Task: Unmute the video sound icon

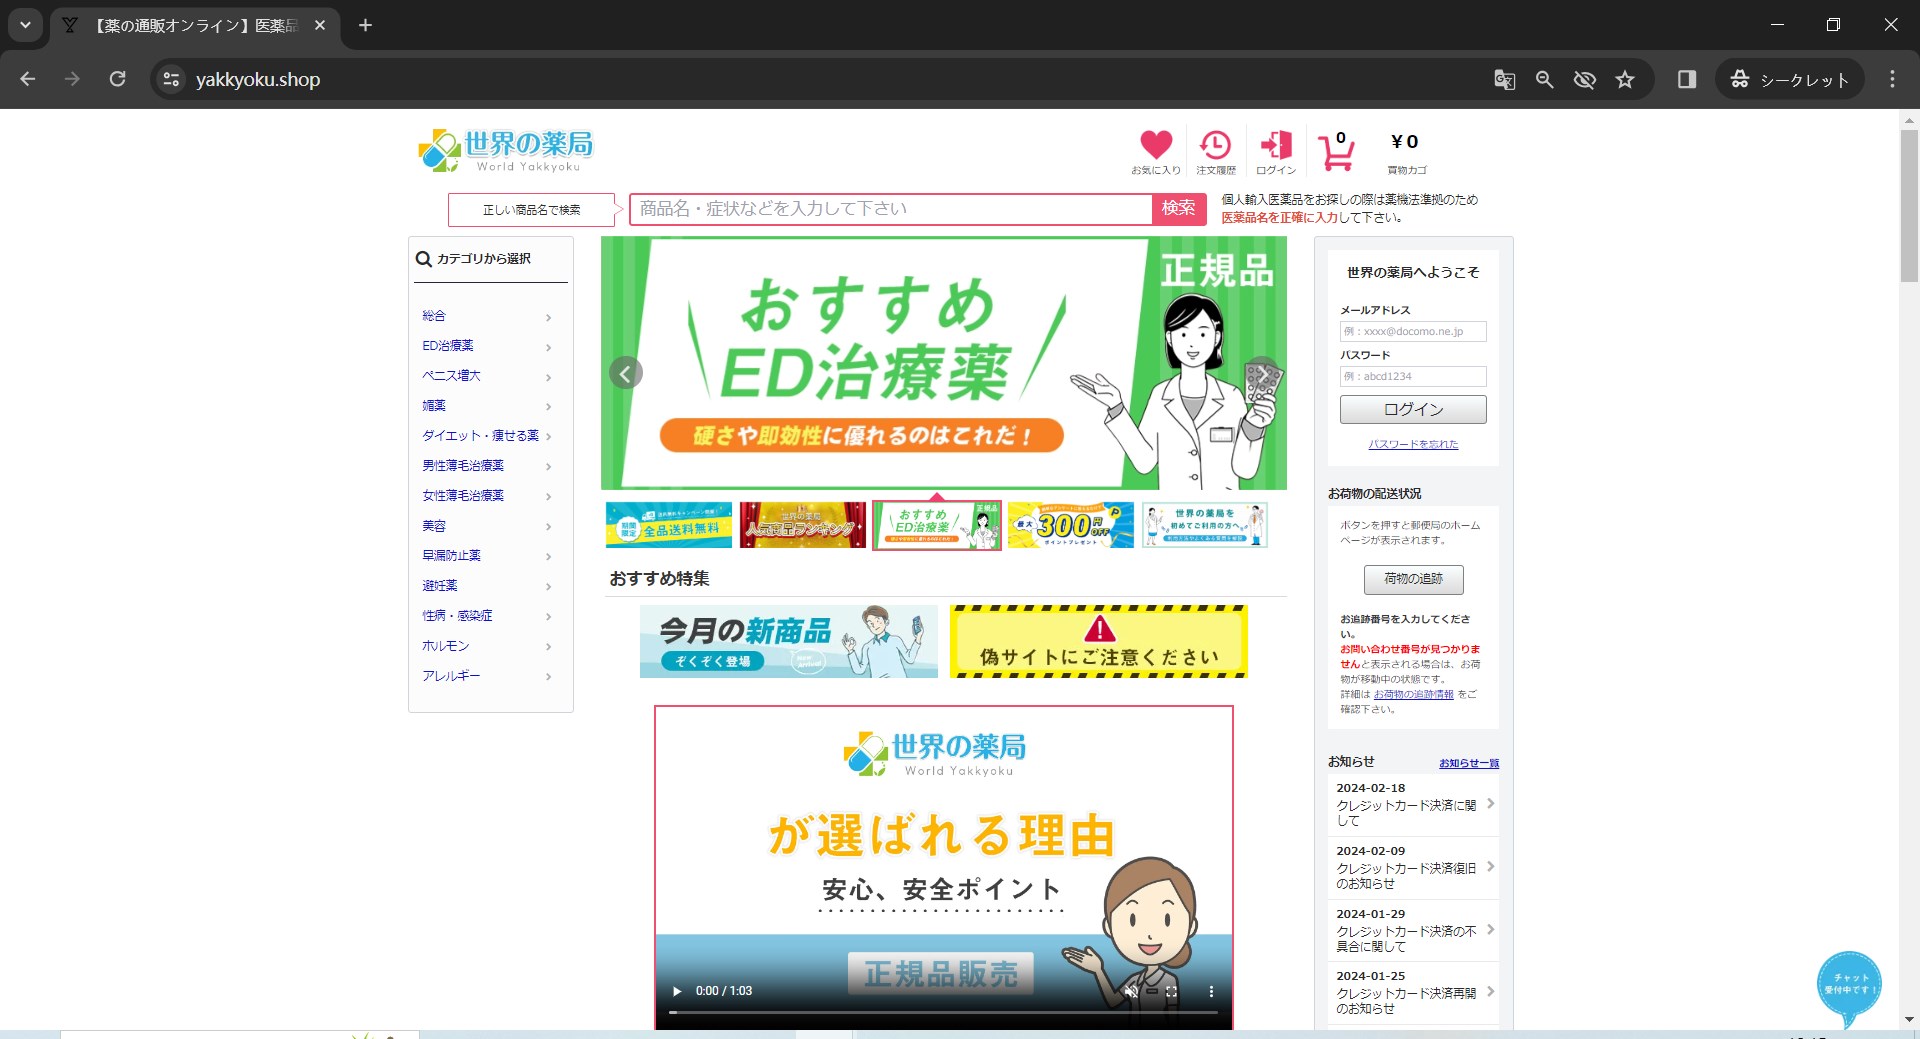Action: coord(1131,991)
